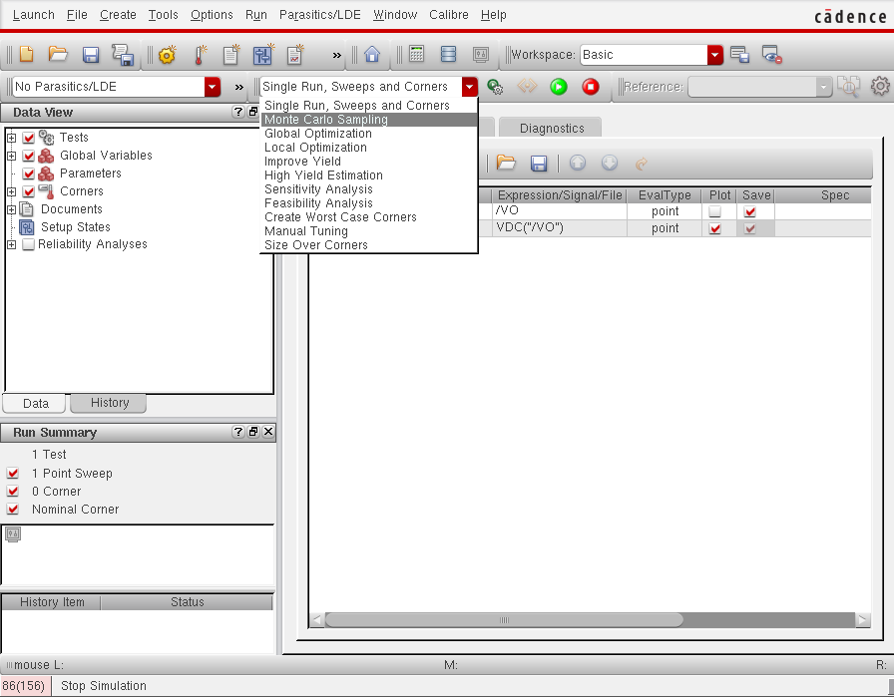The height and width of the screenshot is (697, 894).
Task: Uncheck the Save box for /VO row
Action: pyautogui.click(x=750, y=212)
